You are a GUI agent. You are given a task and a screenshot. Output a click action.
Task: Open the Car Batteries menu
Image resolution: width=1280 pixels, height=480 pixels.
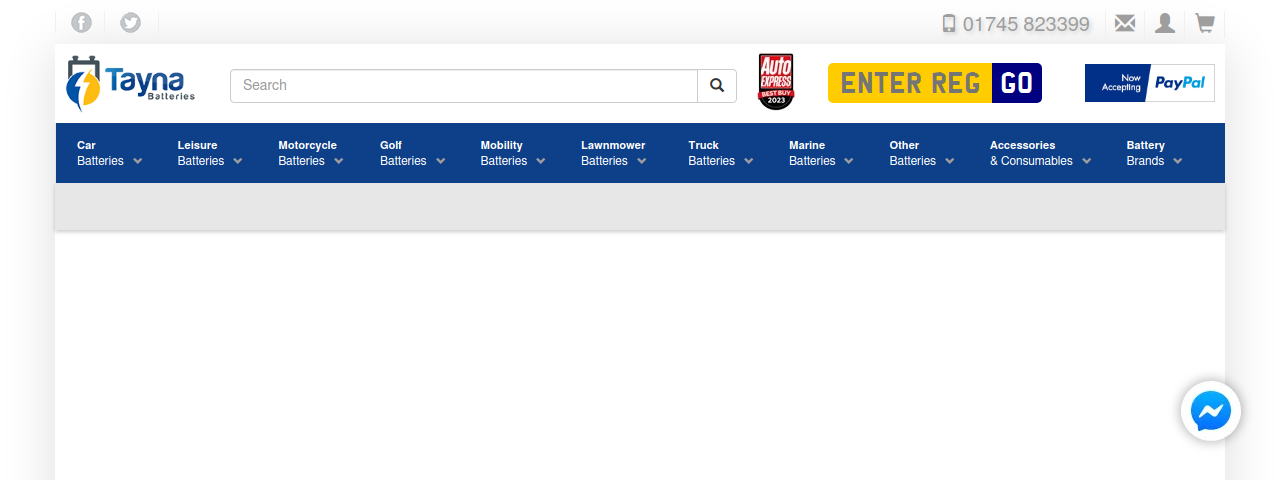point(110,153)
